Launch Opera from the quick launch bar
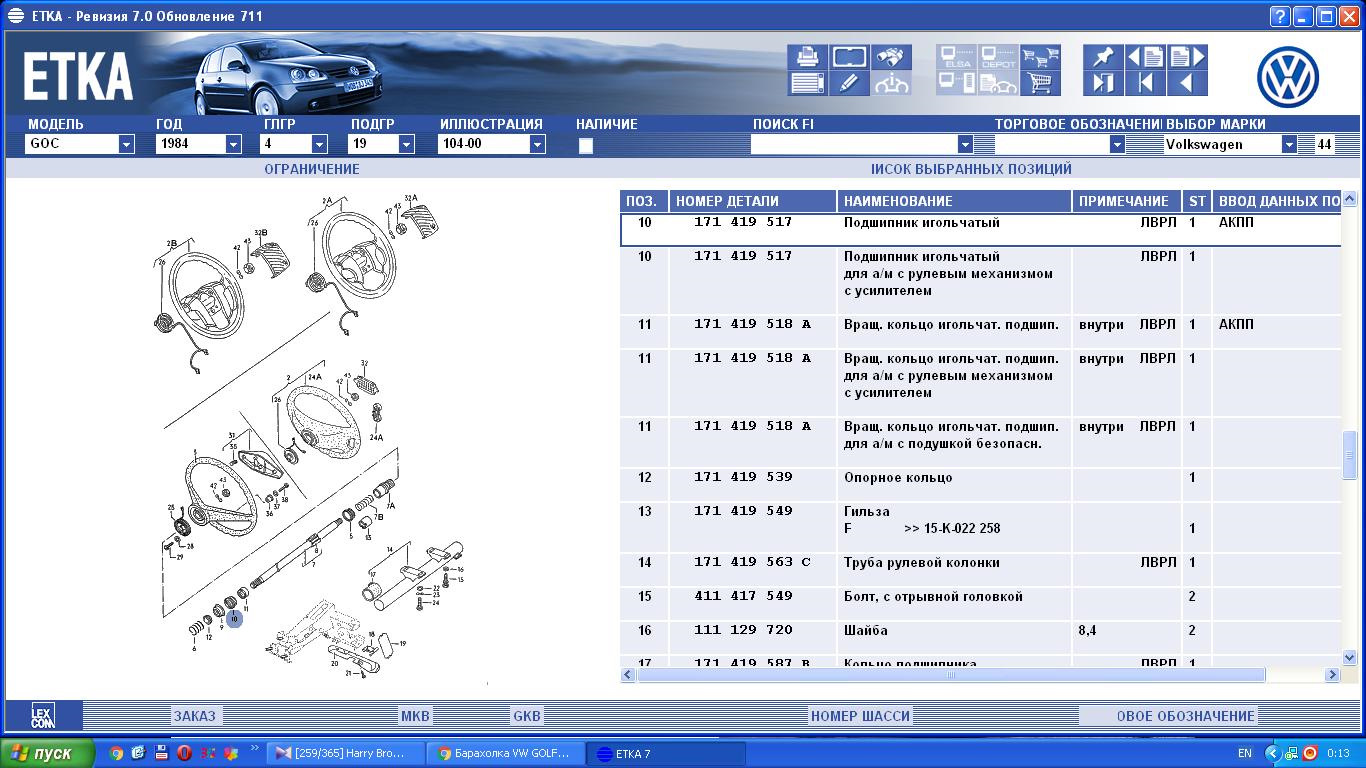This screenshot has height=768, width=1366. point(184,753)
